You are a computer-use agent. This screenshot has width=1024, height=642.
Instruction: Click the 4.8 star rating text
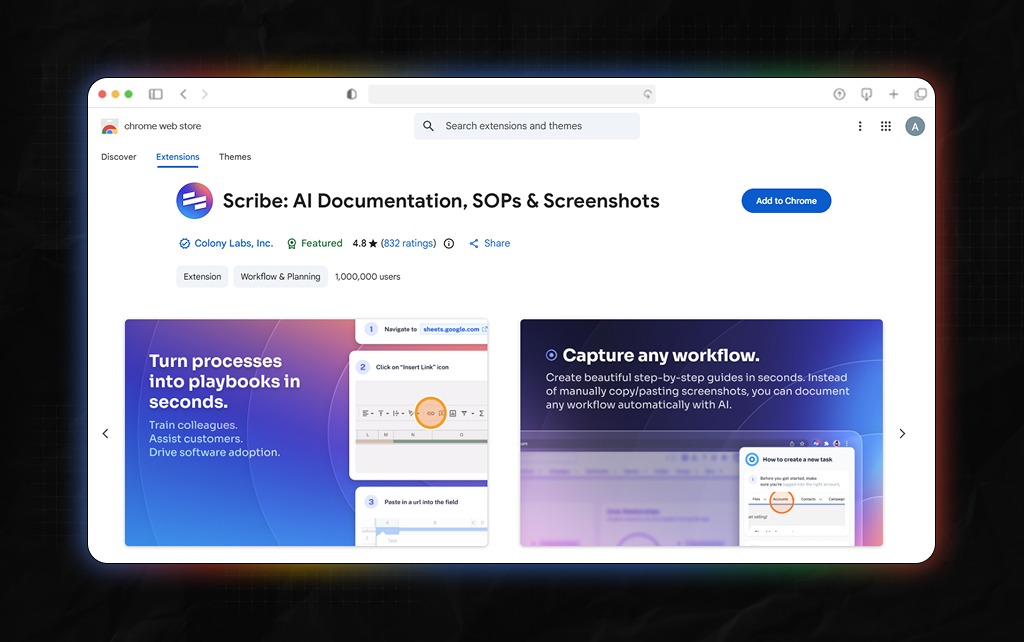[x=365, y=243]
